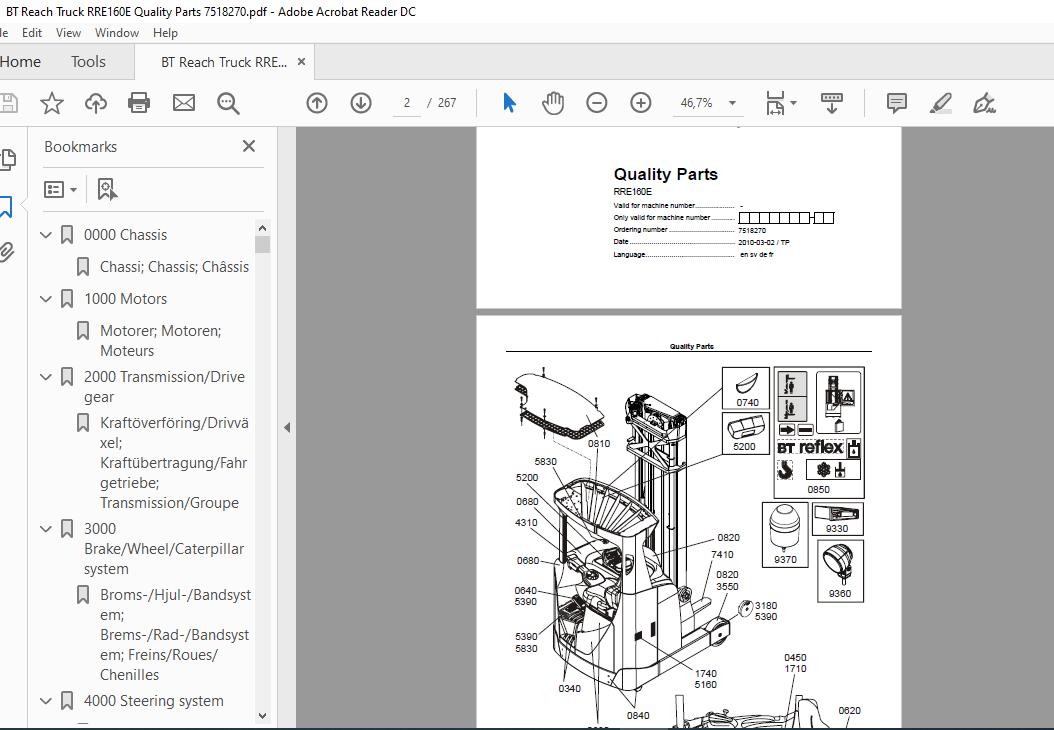
Task: Jump to 3000 Brake/Wheel/Caterpillar system
Action: pyautogui.click(x=164, y=549)
